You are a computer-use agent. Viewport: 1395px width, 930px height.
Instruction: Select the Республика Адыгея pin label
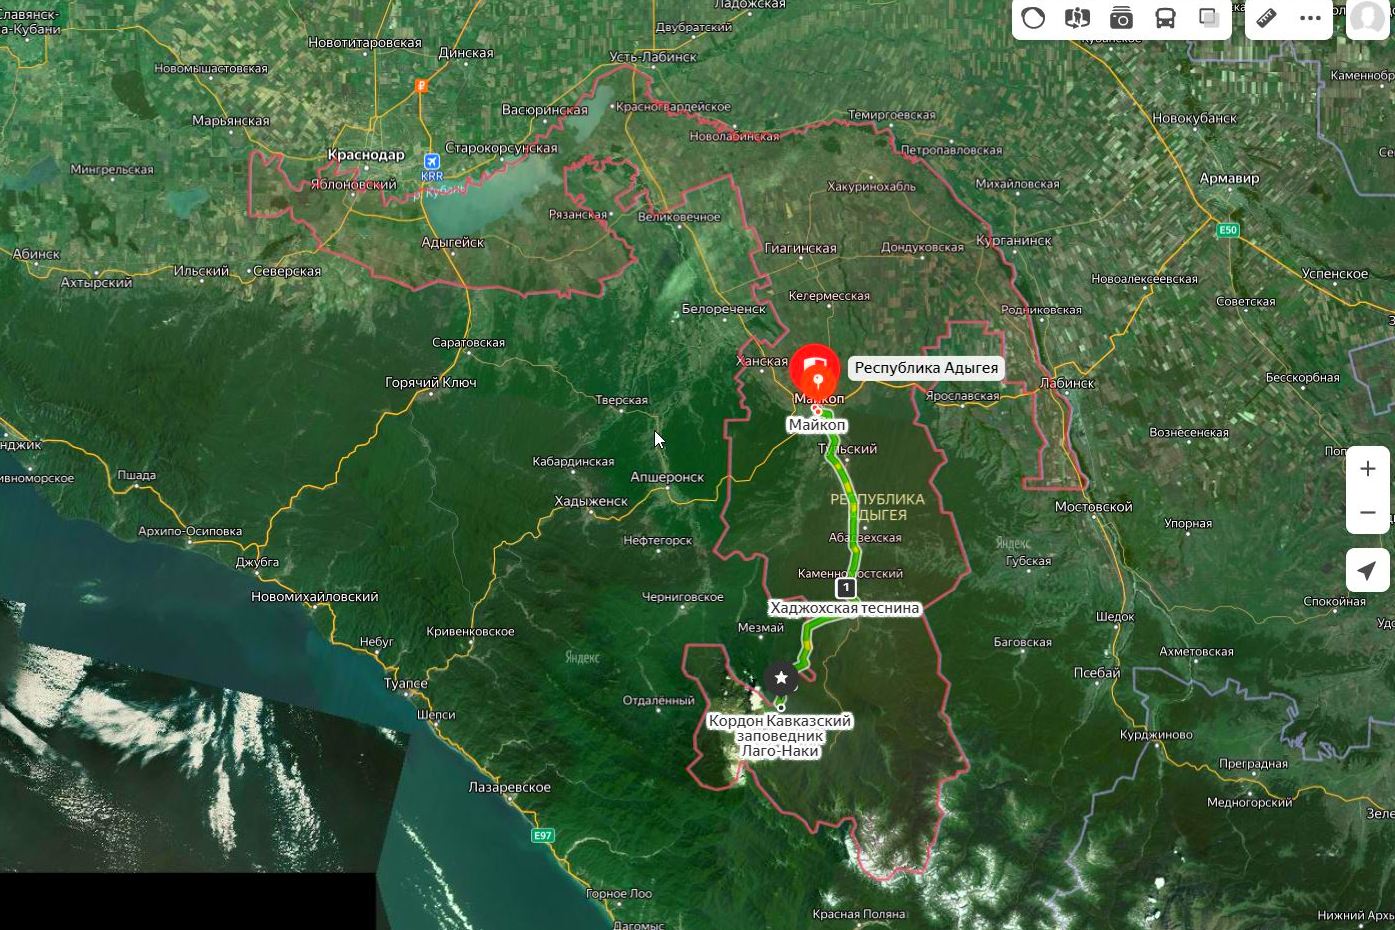tap(926, 368)
